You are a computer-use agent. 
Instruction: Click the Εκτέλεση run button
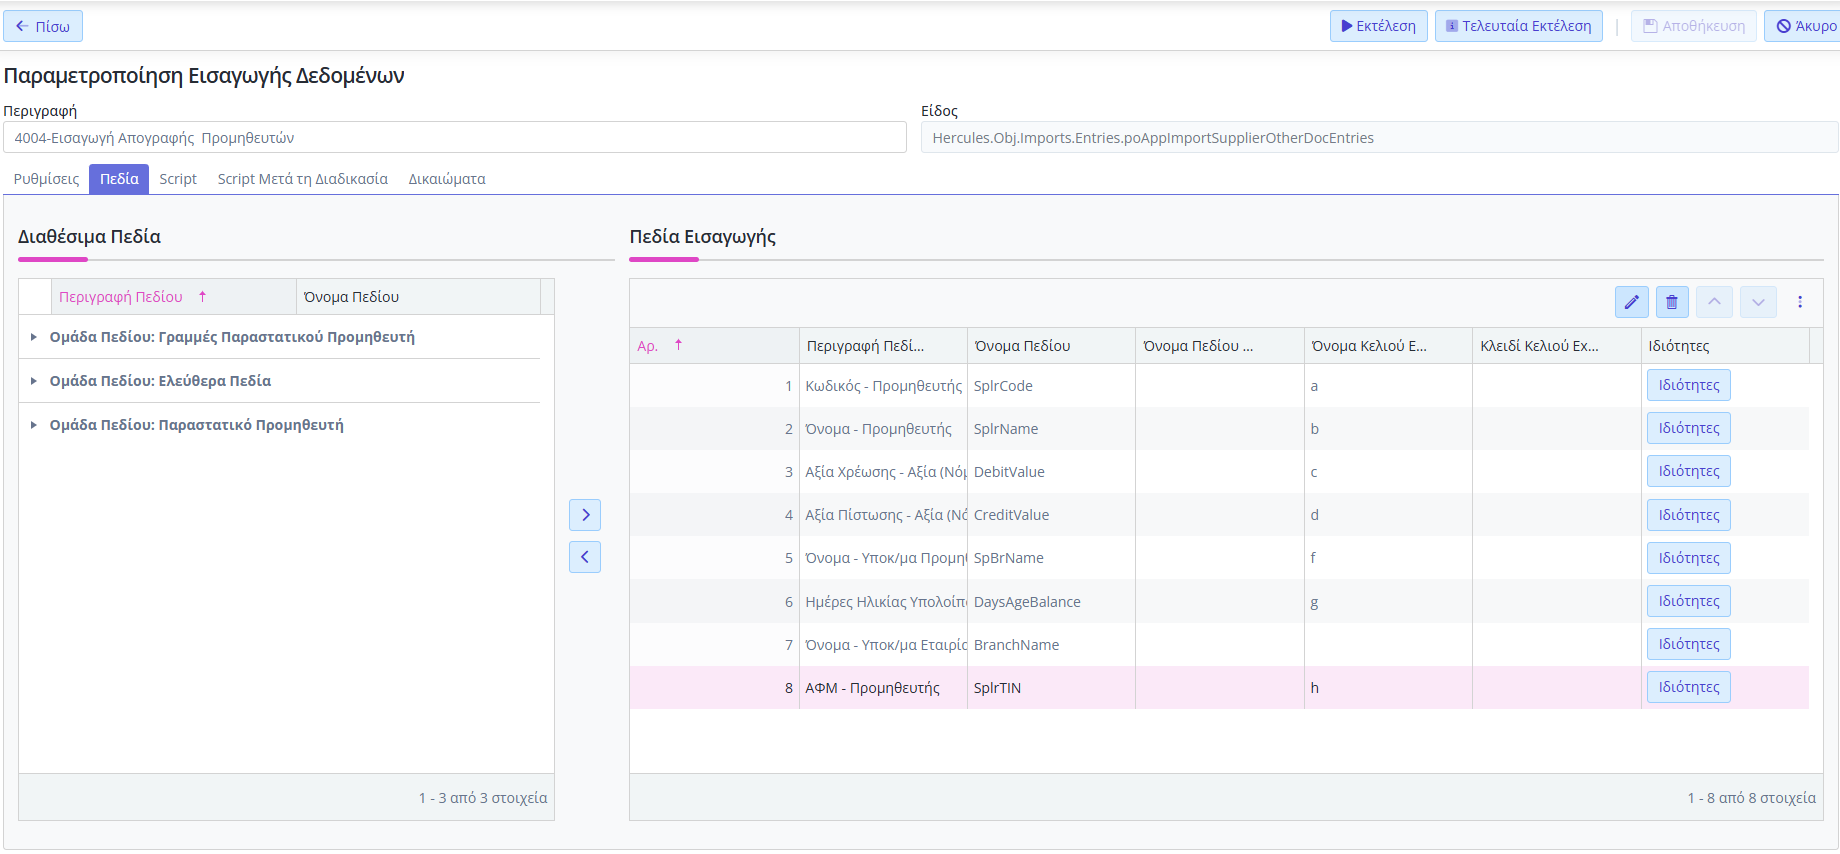(1378, 26)
